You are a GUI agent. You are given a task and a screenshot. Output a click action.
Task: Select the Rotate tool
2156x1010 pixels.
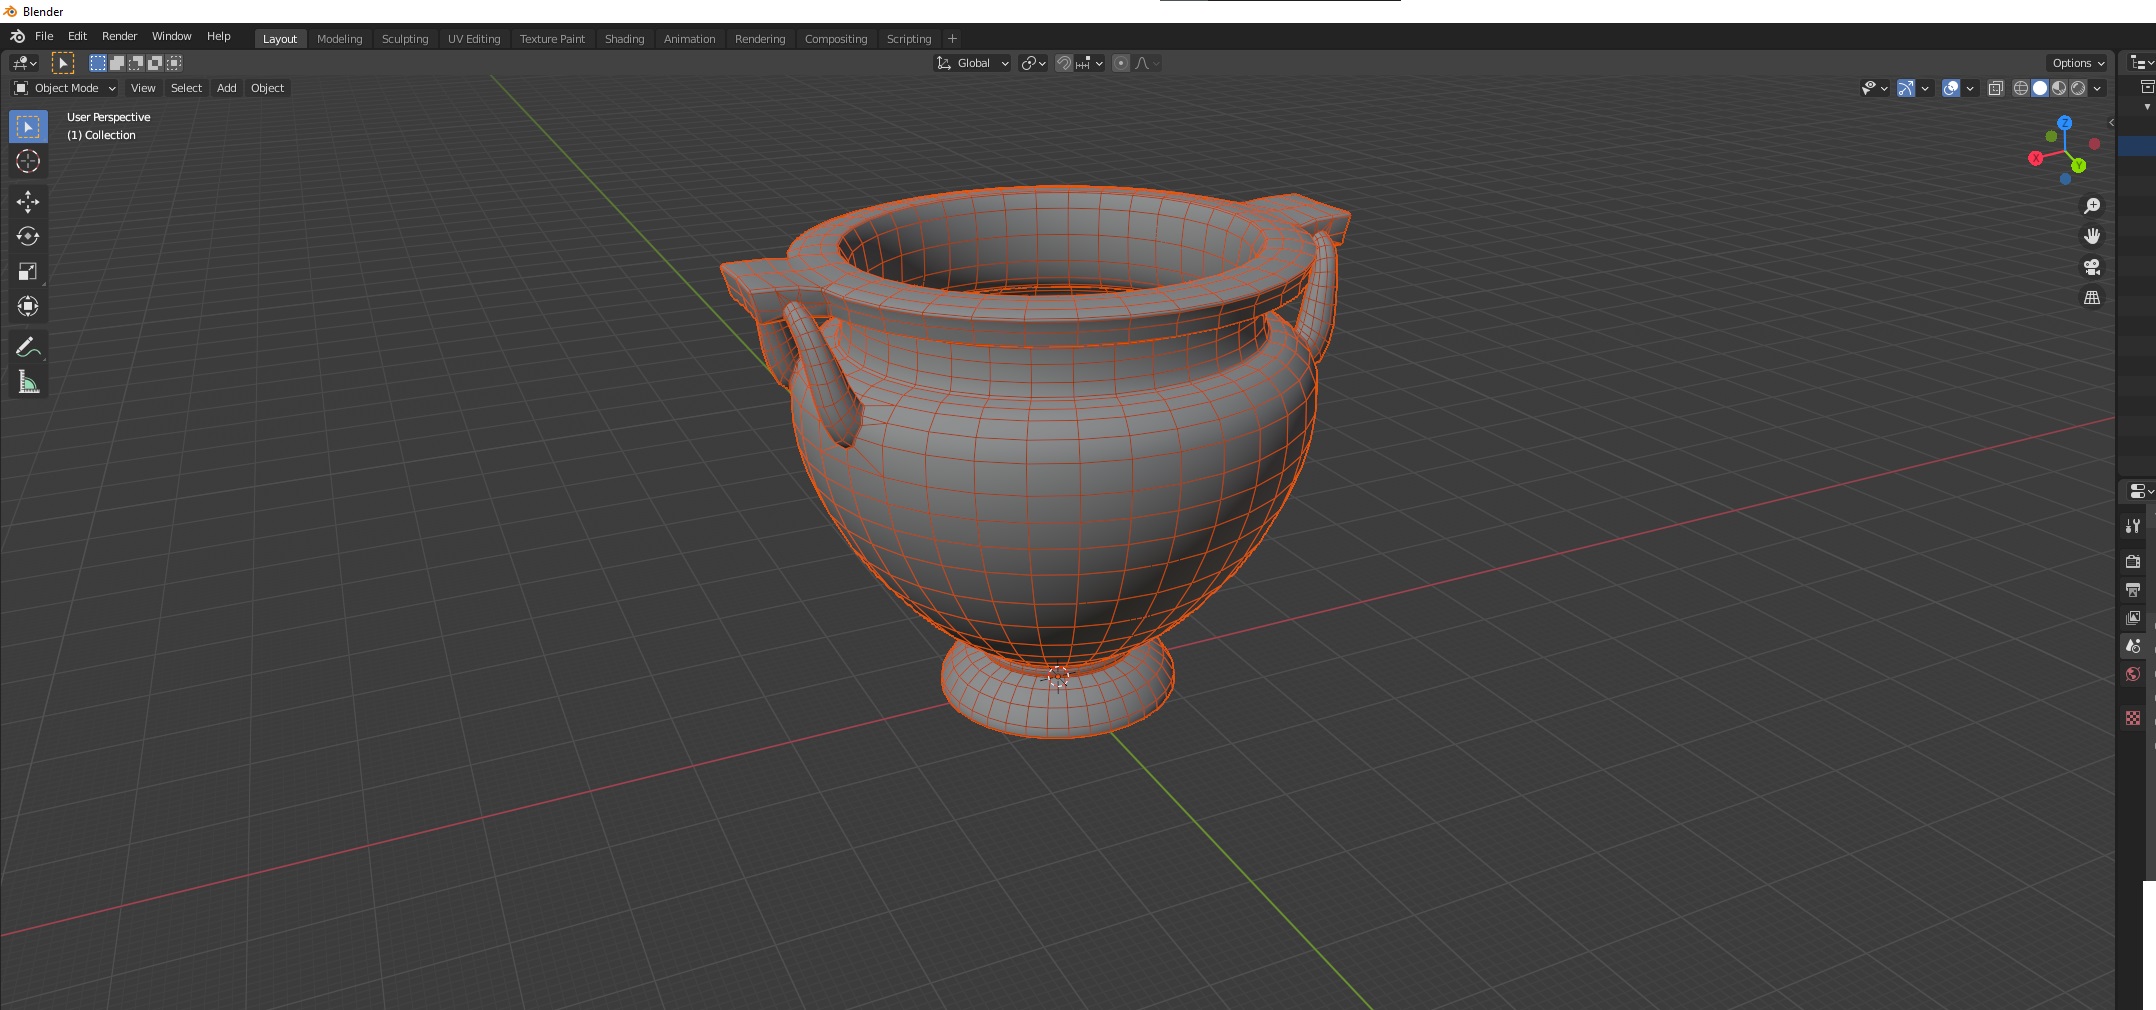tap(28, 237)
